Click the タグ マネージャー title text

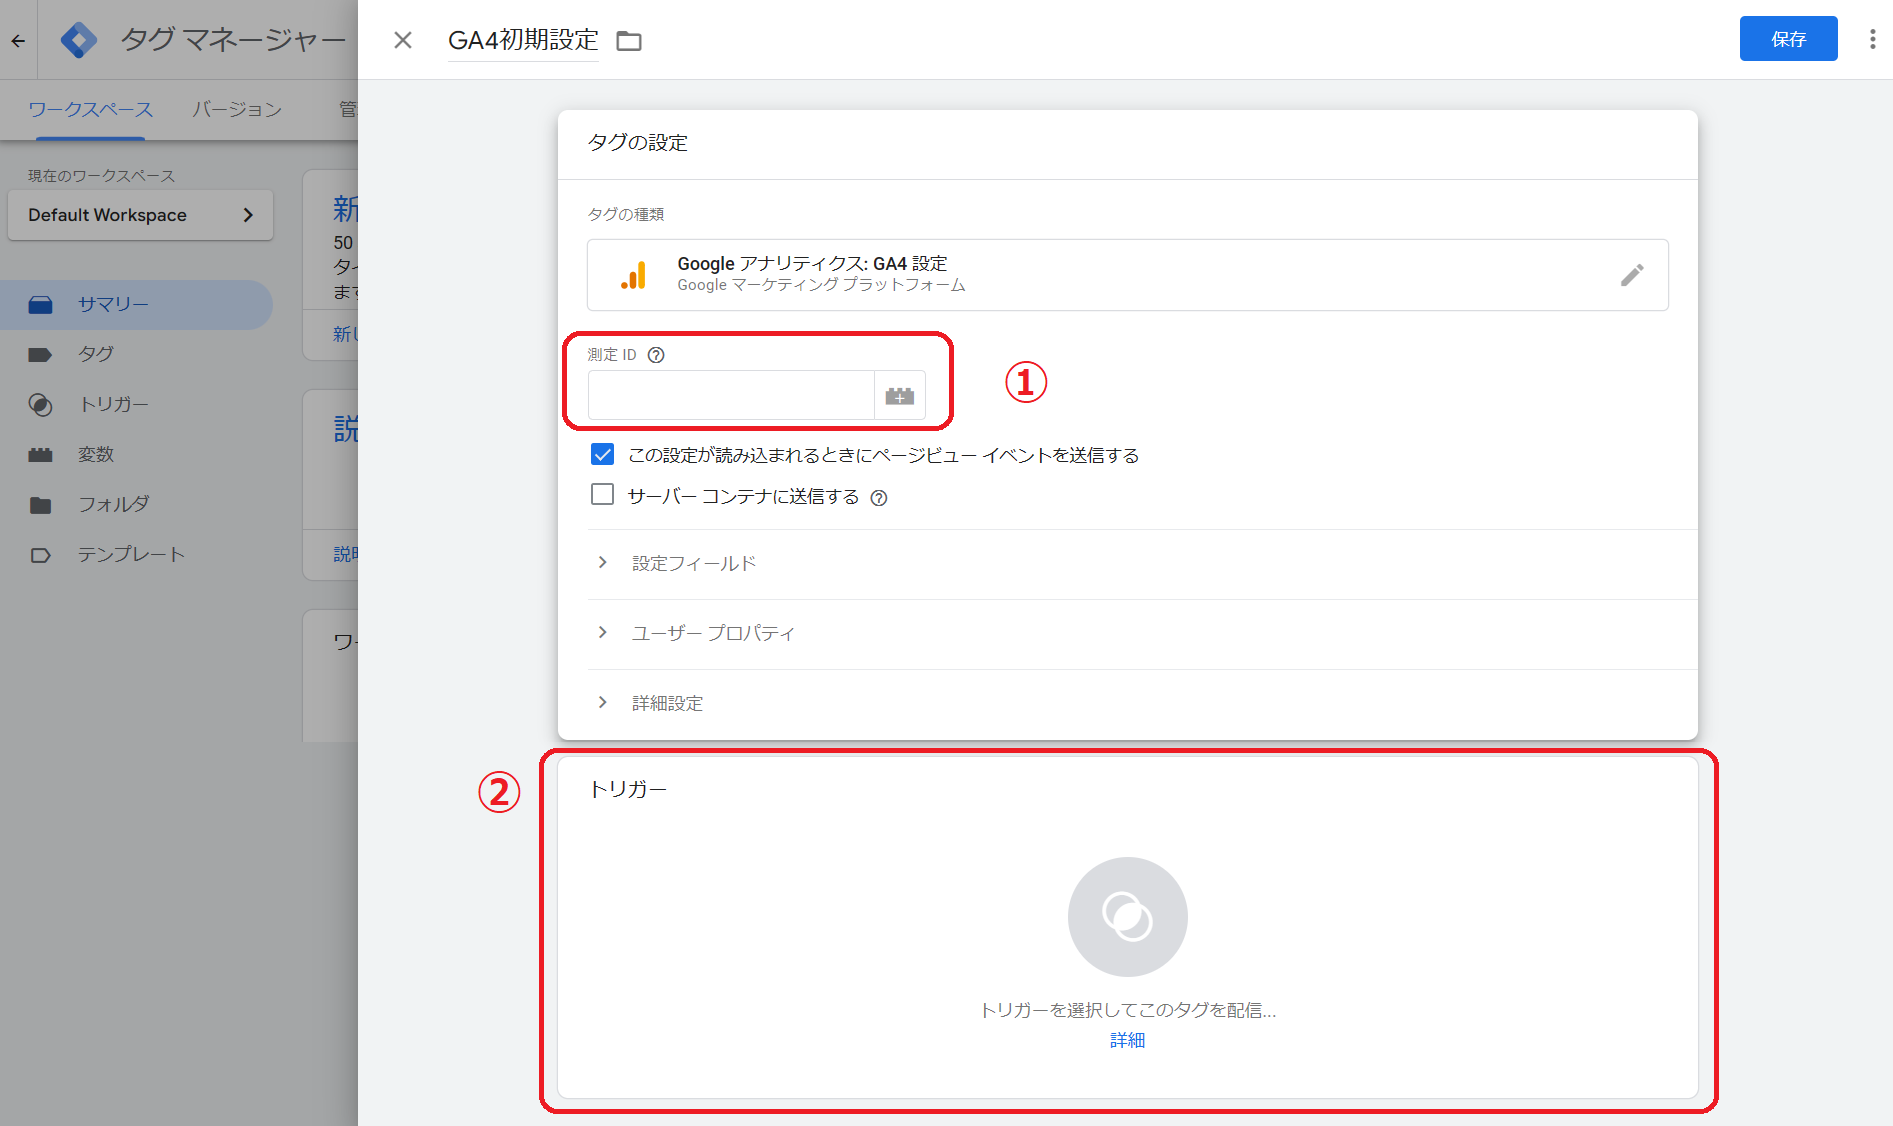(233, 40)
